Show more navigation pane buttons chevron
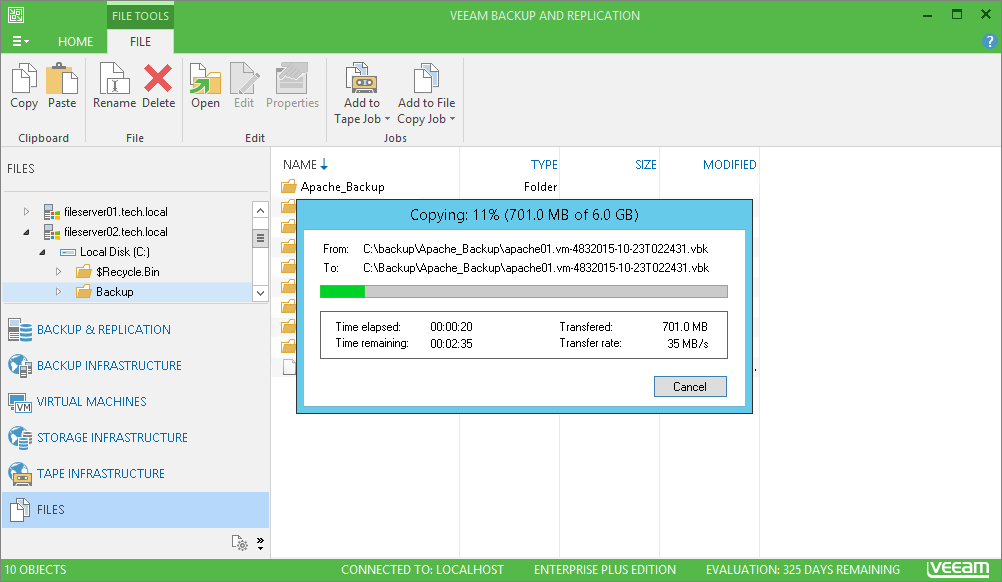 (261, 543)
